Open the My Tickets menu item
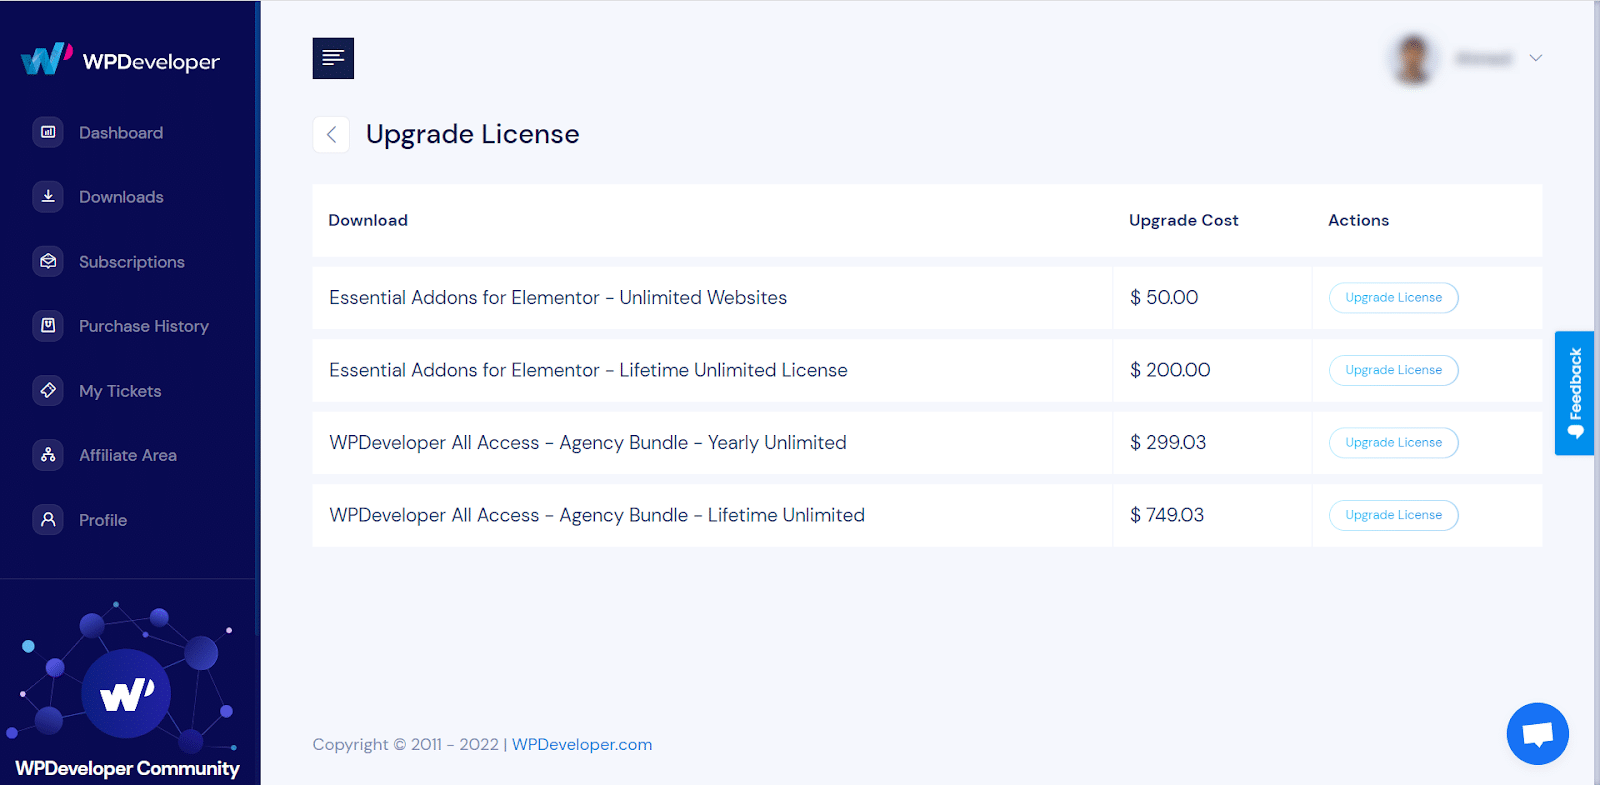The height and width of the screenshot is (785, 1600). tap(120, 391)
